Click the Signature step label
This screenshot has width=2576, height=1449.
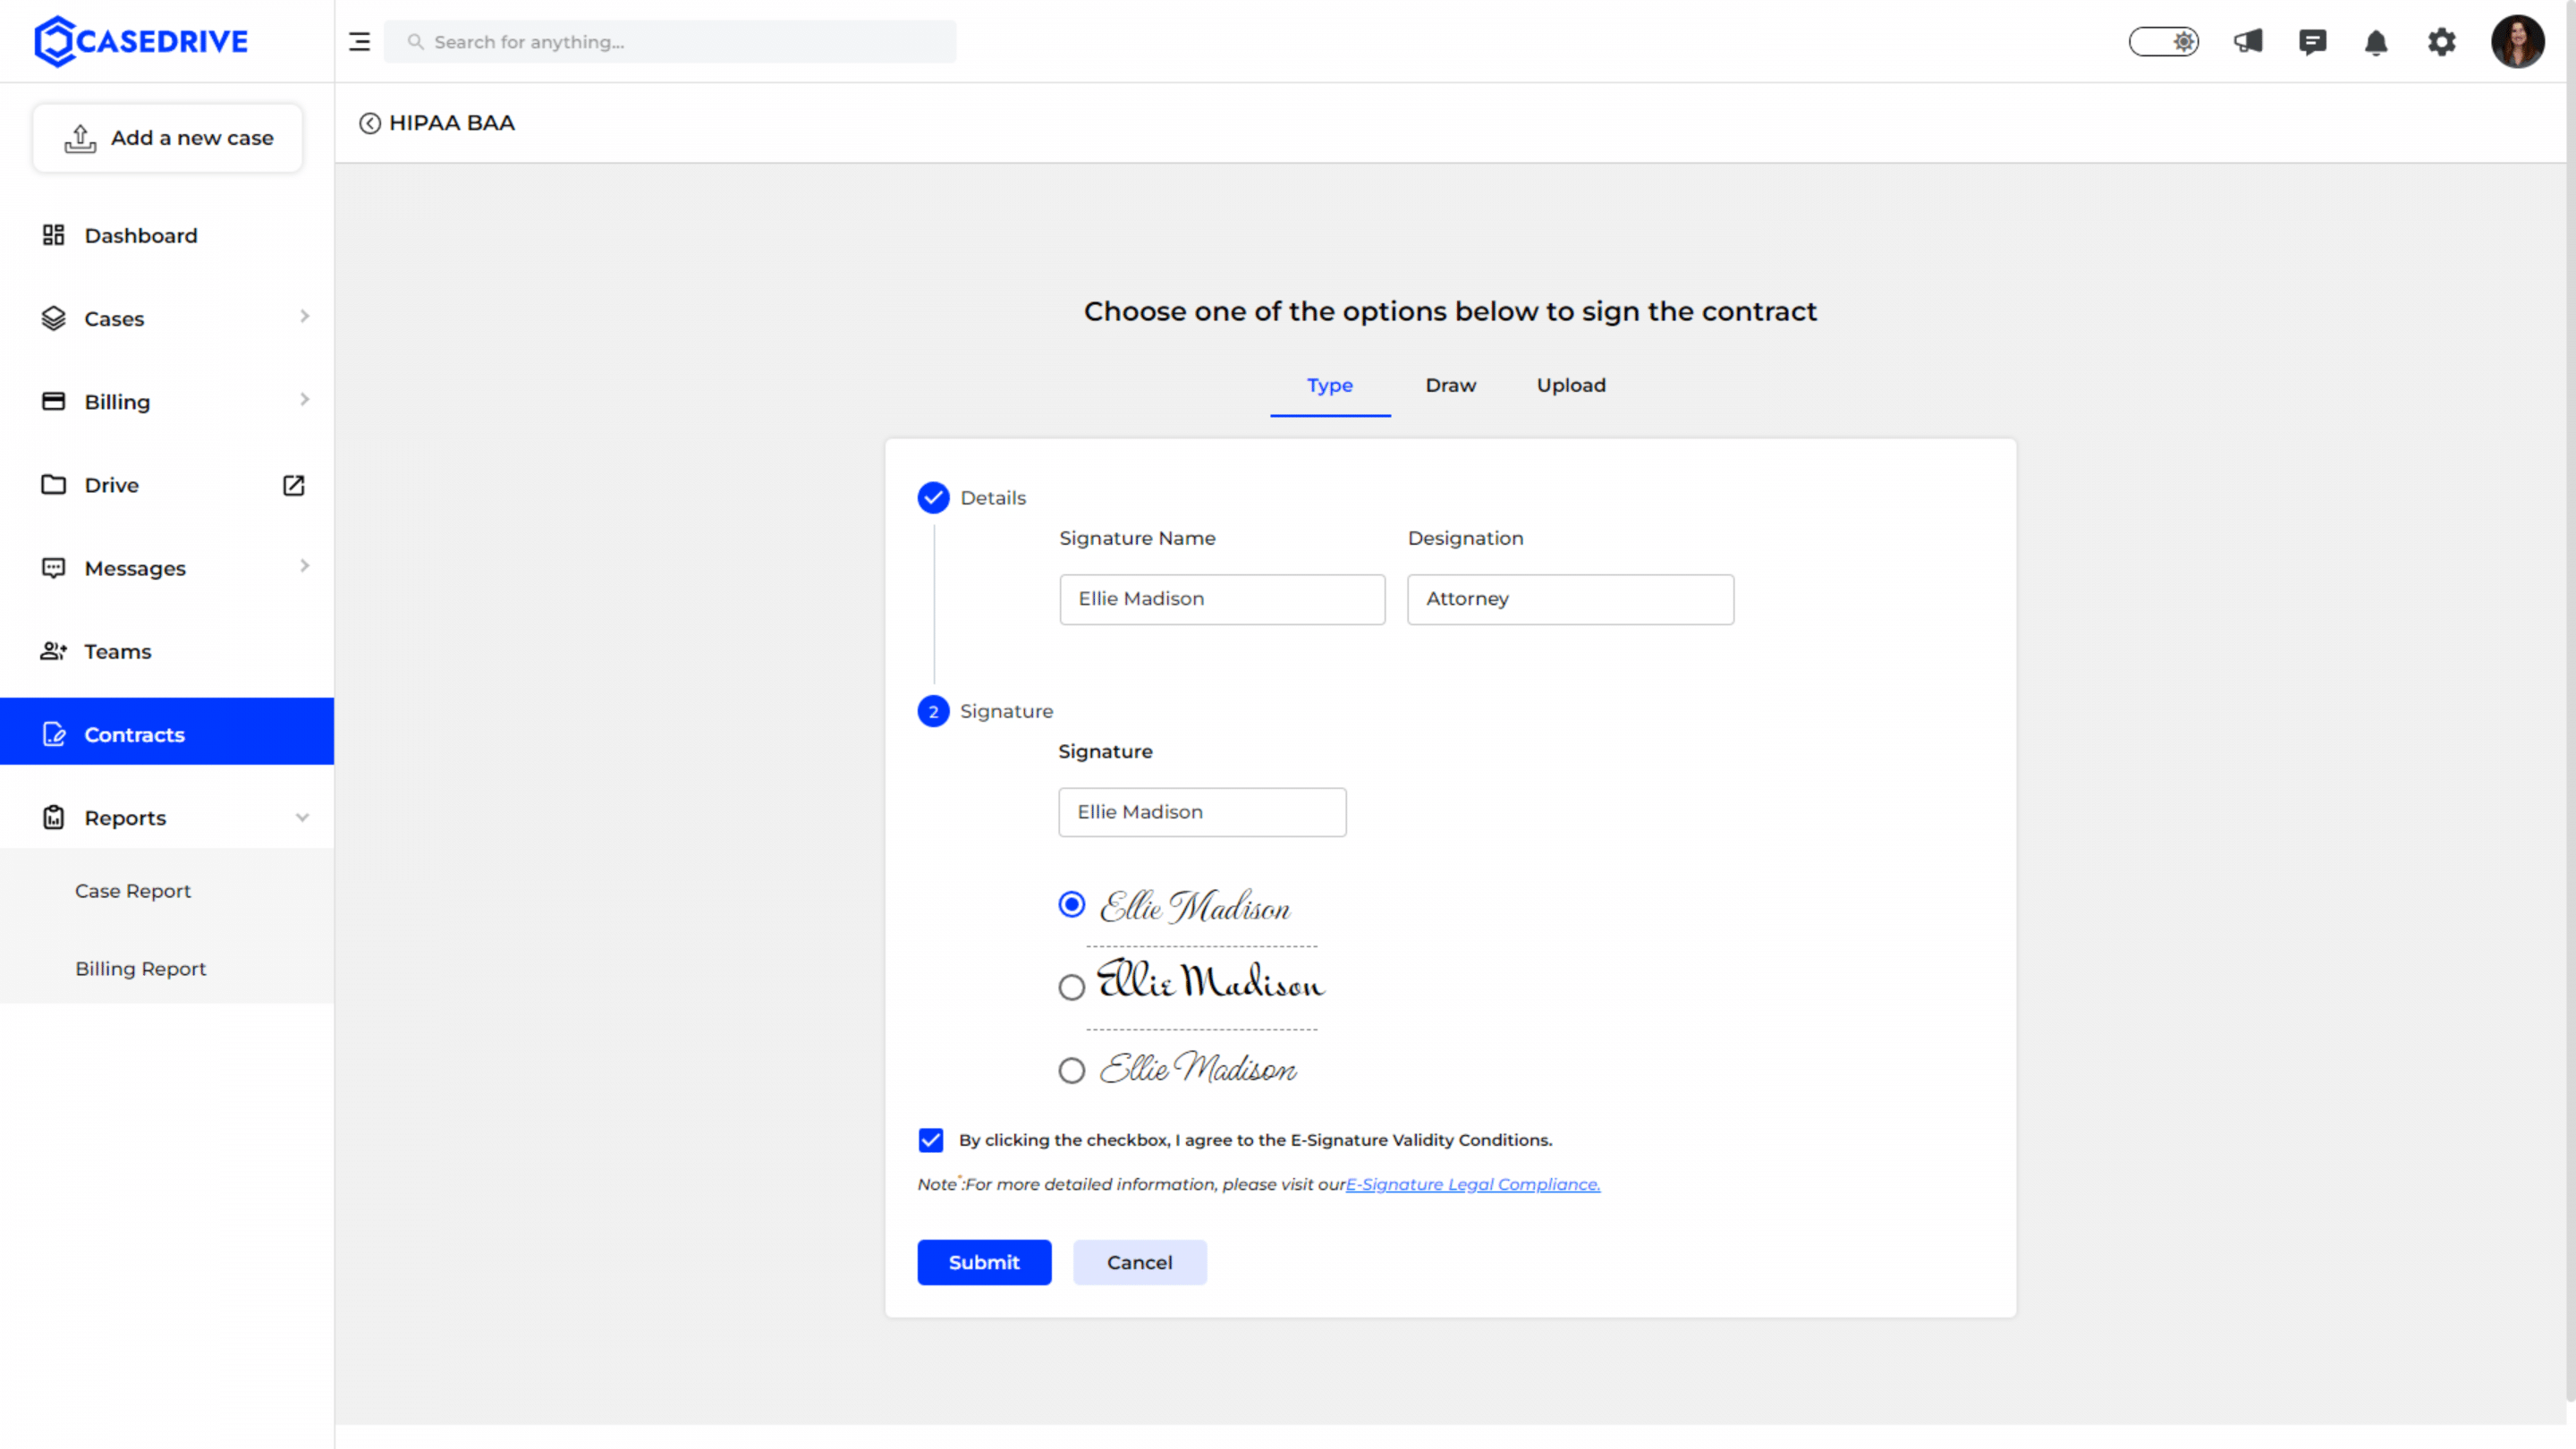1006,711
